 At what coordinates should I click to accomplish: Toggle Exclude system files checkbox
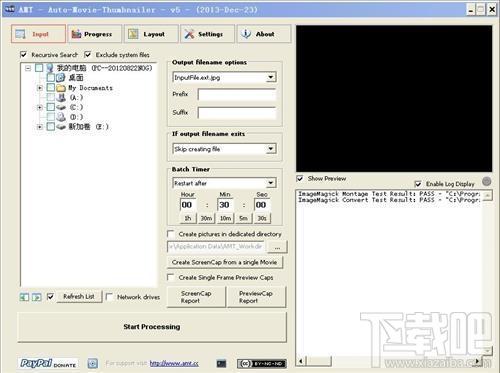(88, 54)
